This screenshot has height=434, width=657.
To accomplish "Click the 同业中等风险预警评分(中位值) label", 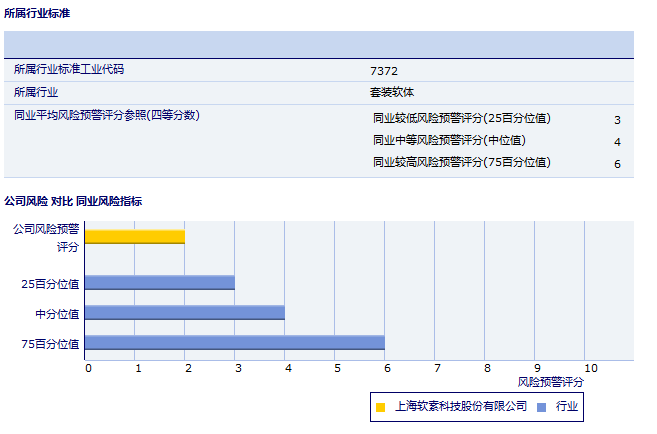I will pos(449,140).
